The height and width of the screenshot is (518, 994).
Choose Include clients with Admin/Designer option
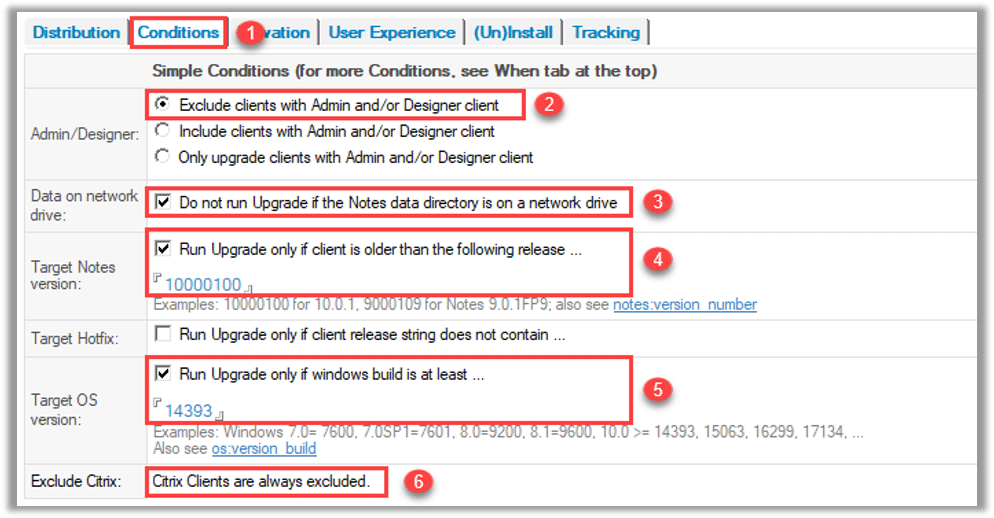163,131
